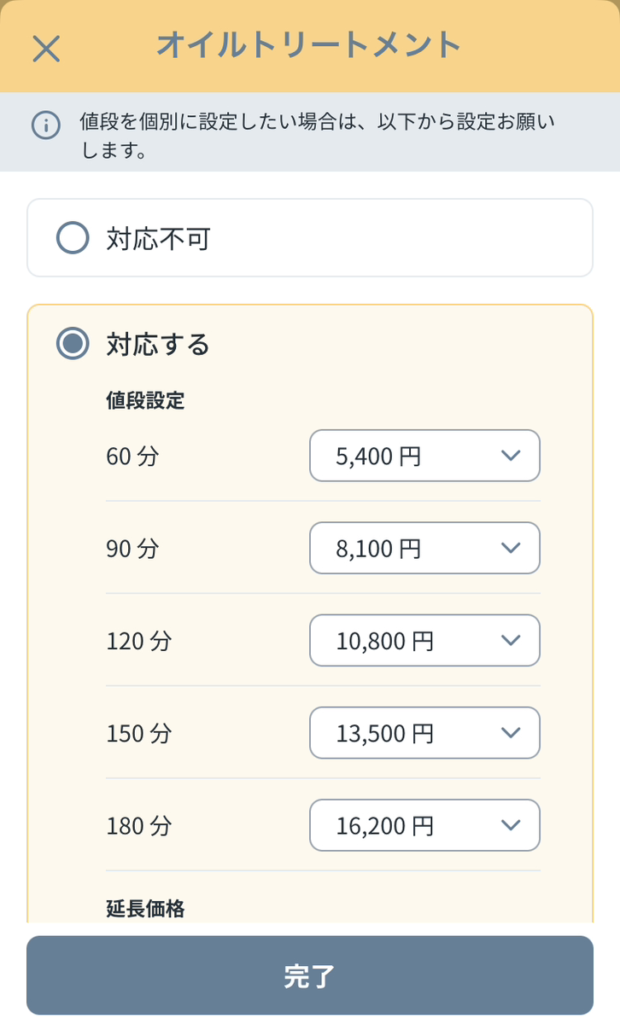Open the 120分 price dropdown showing 10,800円
This screenshot has width=620, height=1024.
(x=424, y=640)
